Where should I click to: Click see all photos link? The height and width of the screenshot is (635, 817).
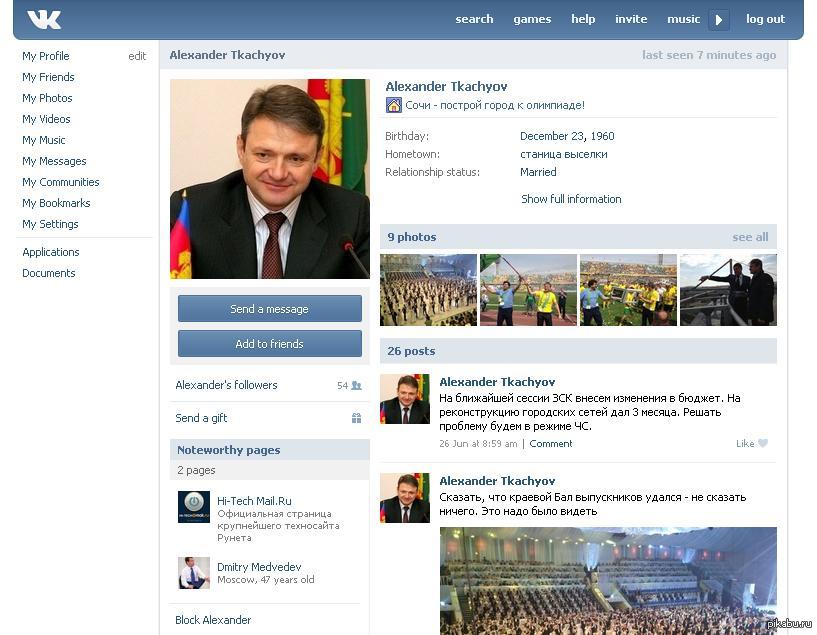[750, 237]
